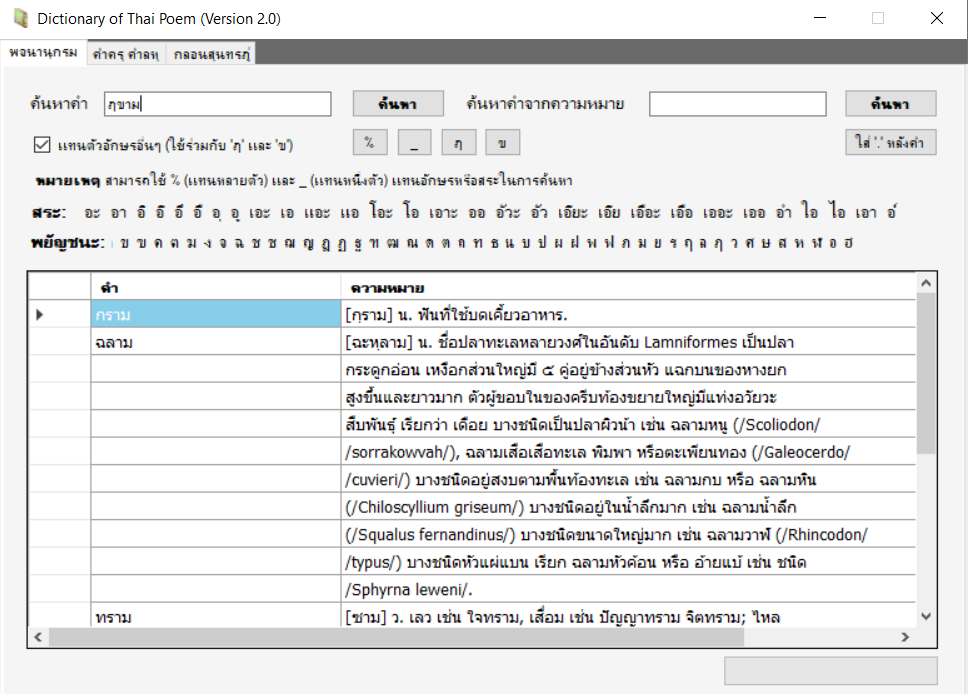Select the พจนานุกรม tab
Image resolution: width=968 pixels, height=694 pixels.
point(43,53)
